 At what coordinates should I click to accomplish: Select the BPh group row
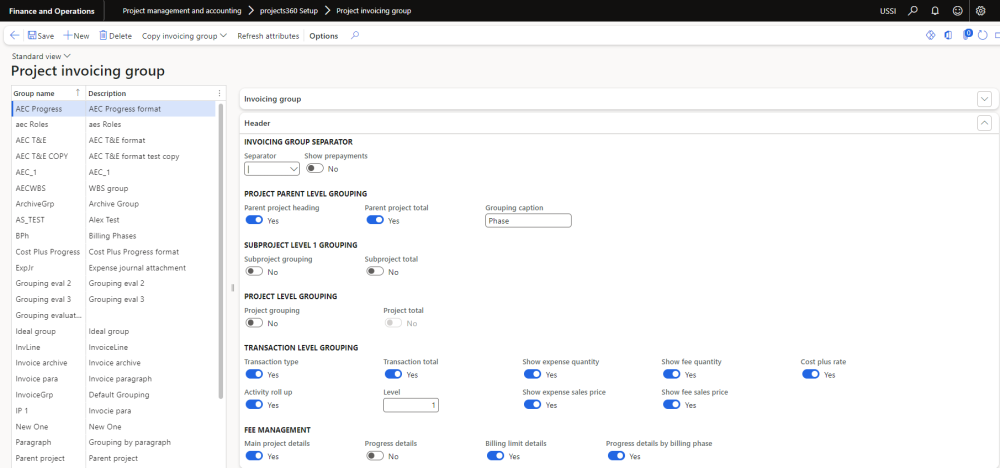(x=114, y=236)
